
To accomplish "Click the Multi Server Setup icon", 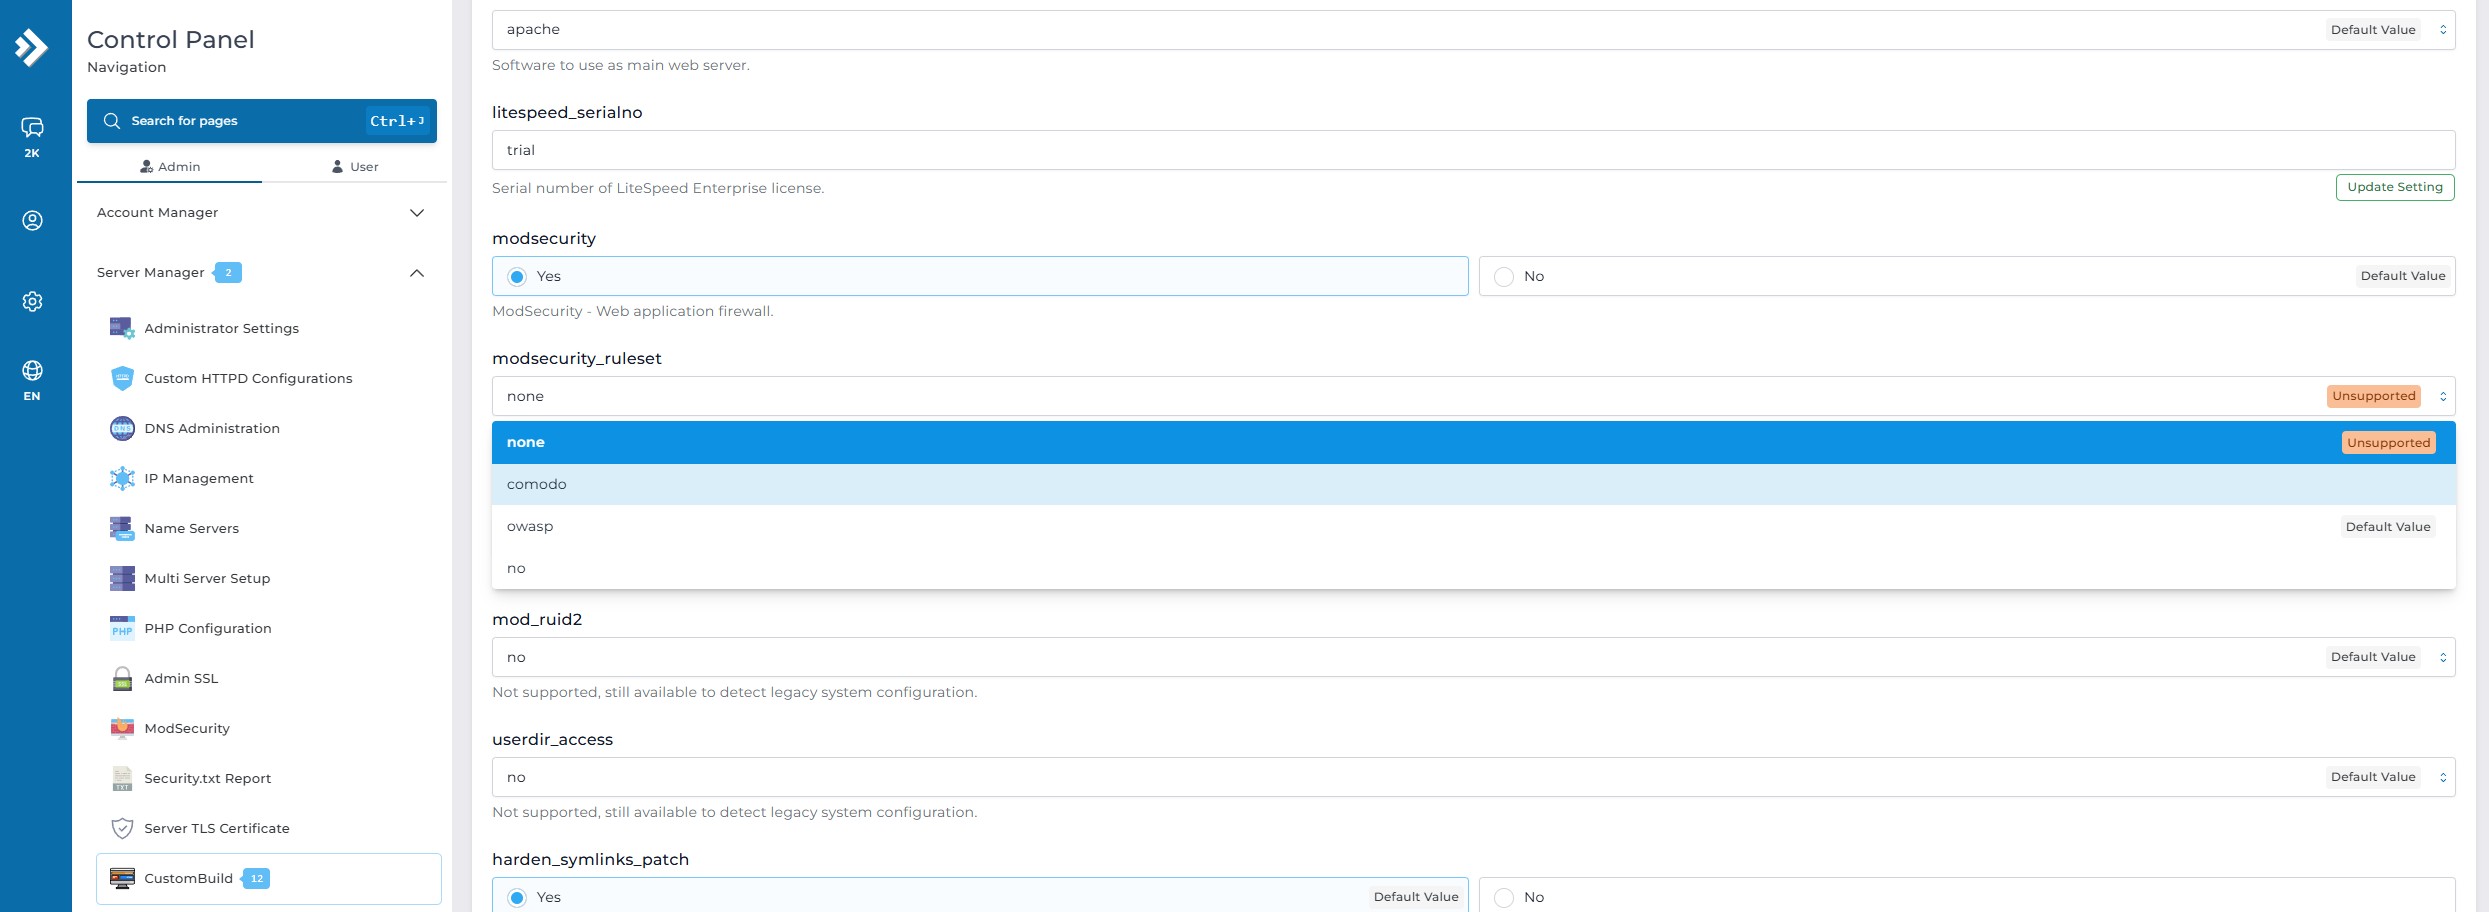I will [122, 578].
